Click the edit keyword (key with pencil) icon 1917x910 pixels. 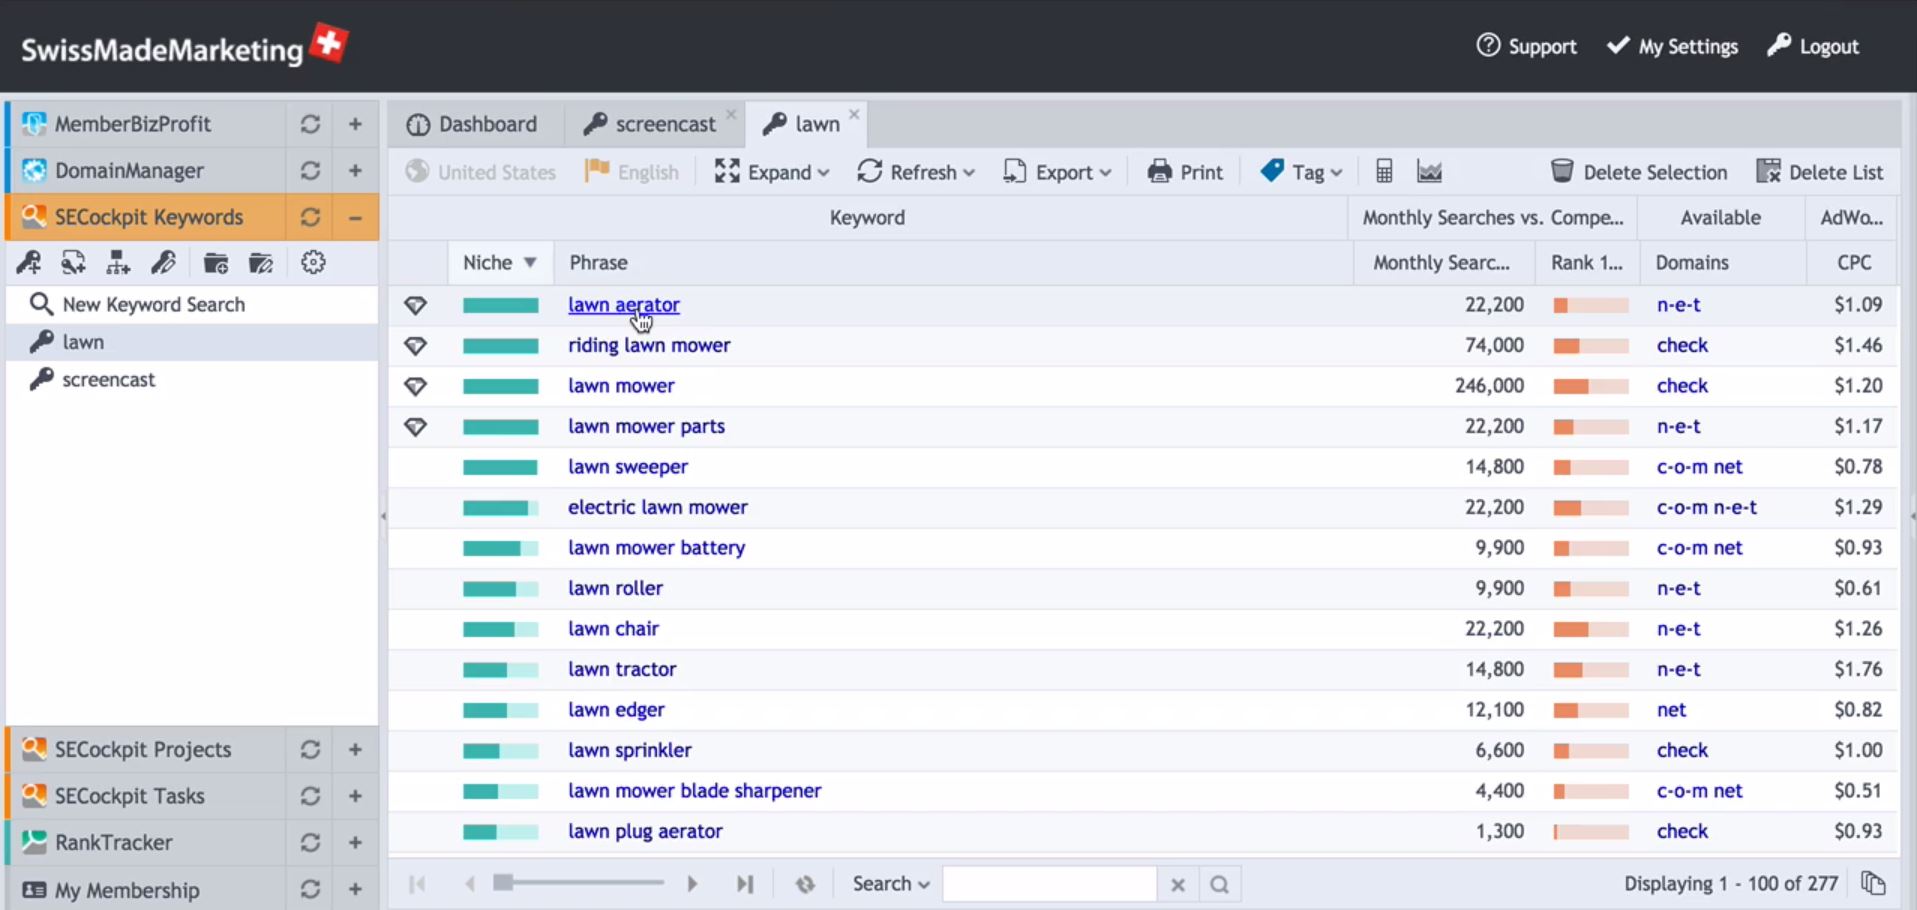click(x=164, y=263)
